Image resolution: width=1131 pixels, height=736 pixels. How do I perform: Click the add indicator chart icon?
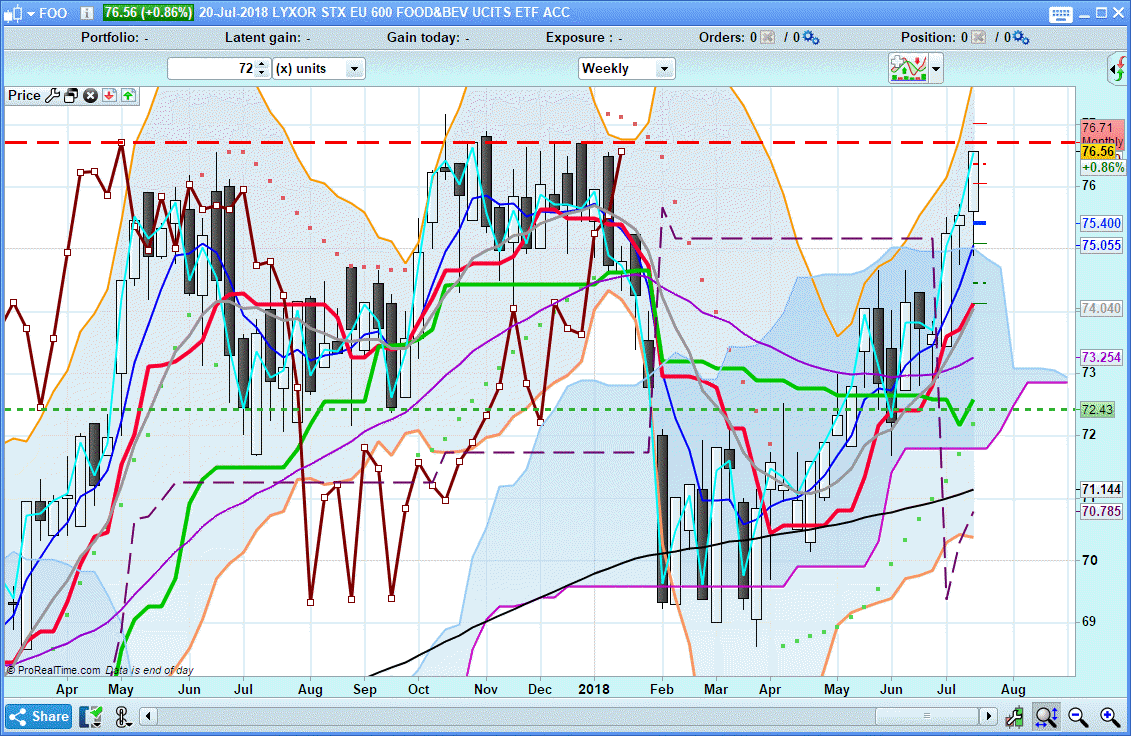[908, 69]
